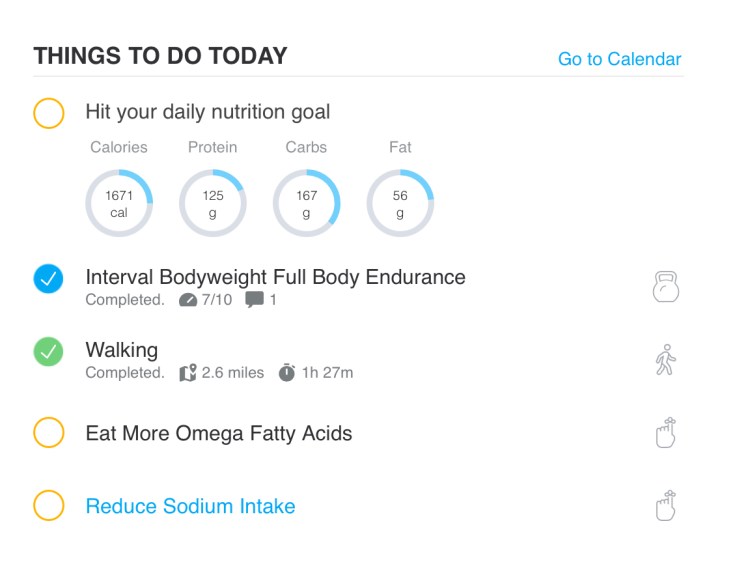Open the Reduce Sodium Intake link

[x=190, y=506]
